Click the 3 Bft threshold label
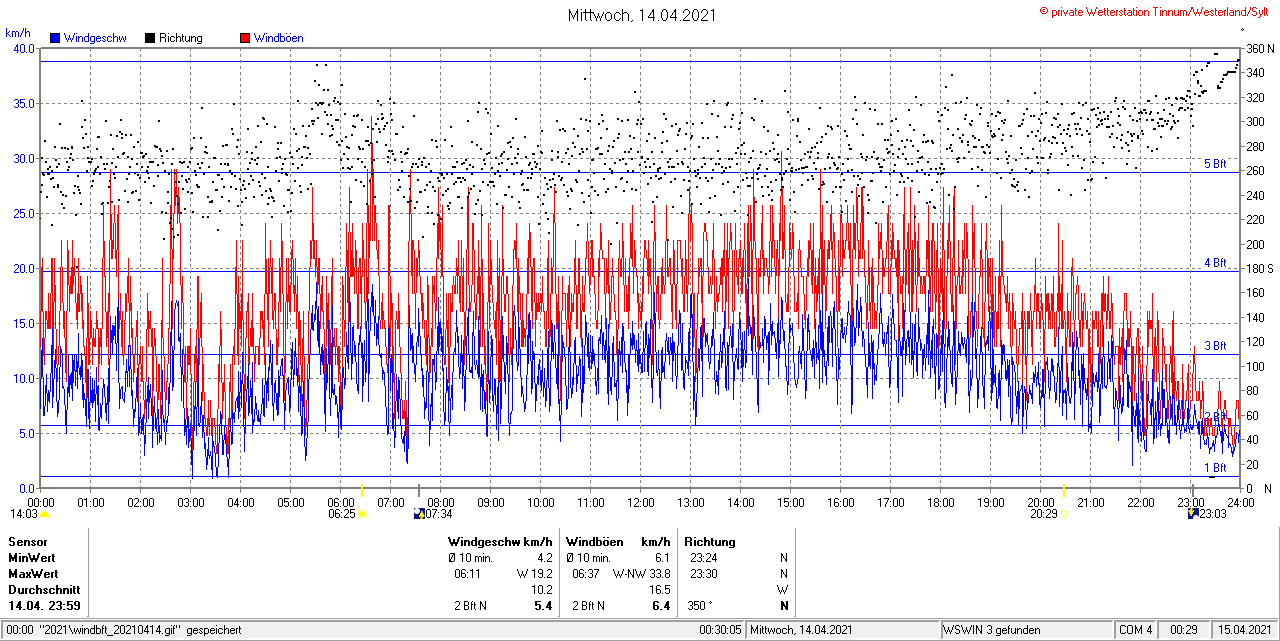1280x641 pixels. (x=1214, y=345)
